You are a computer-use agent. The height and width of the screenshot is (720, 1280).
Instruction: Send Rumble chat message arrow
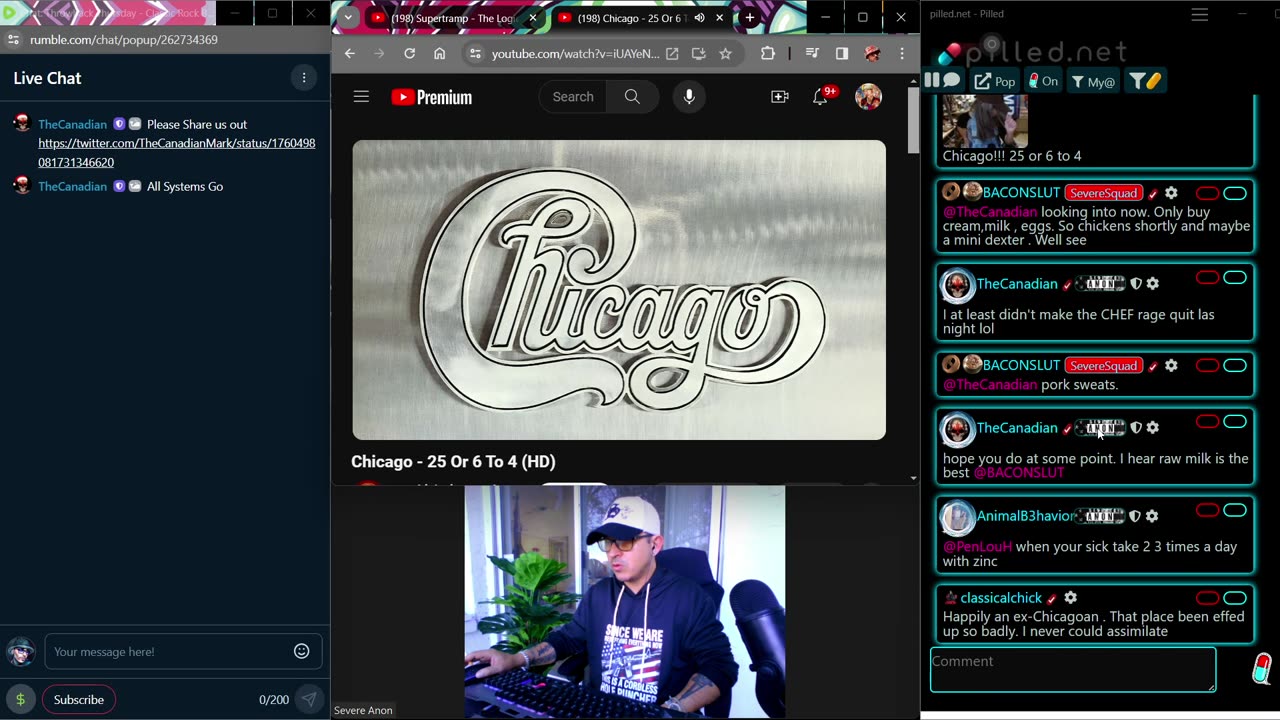point(309,699)
